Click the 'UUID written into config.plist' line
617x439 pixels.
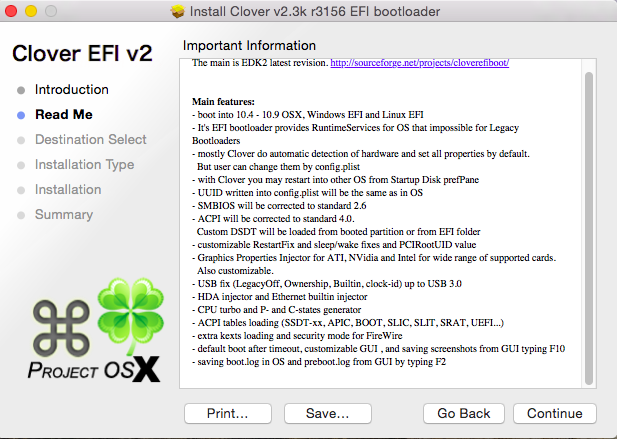pyautogui.click(x=307, y=193)
